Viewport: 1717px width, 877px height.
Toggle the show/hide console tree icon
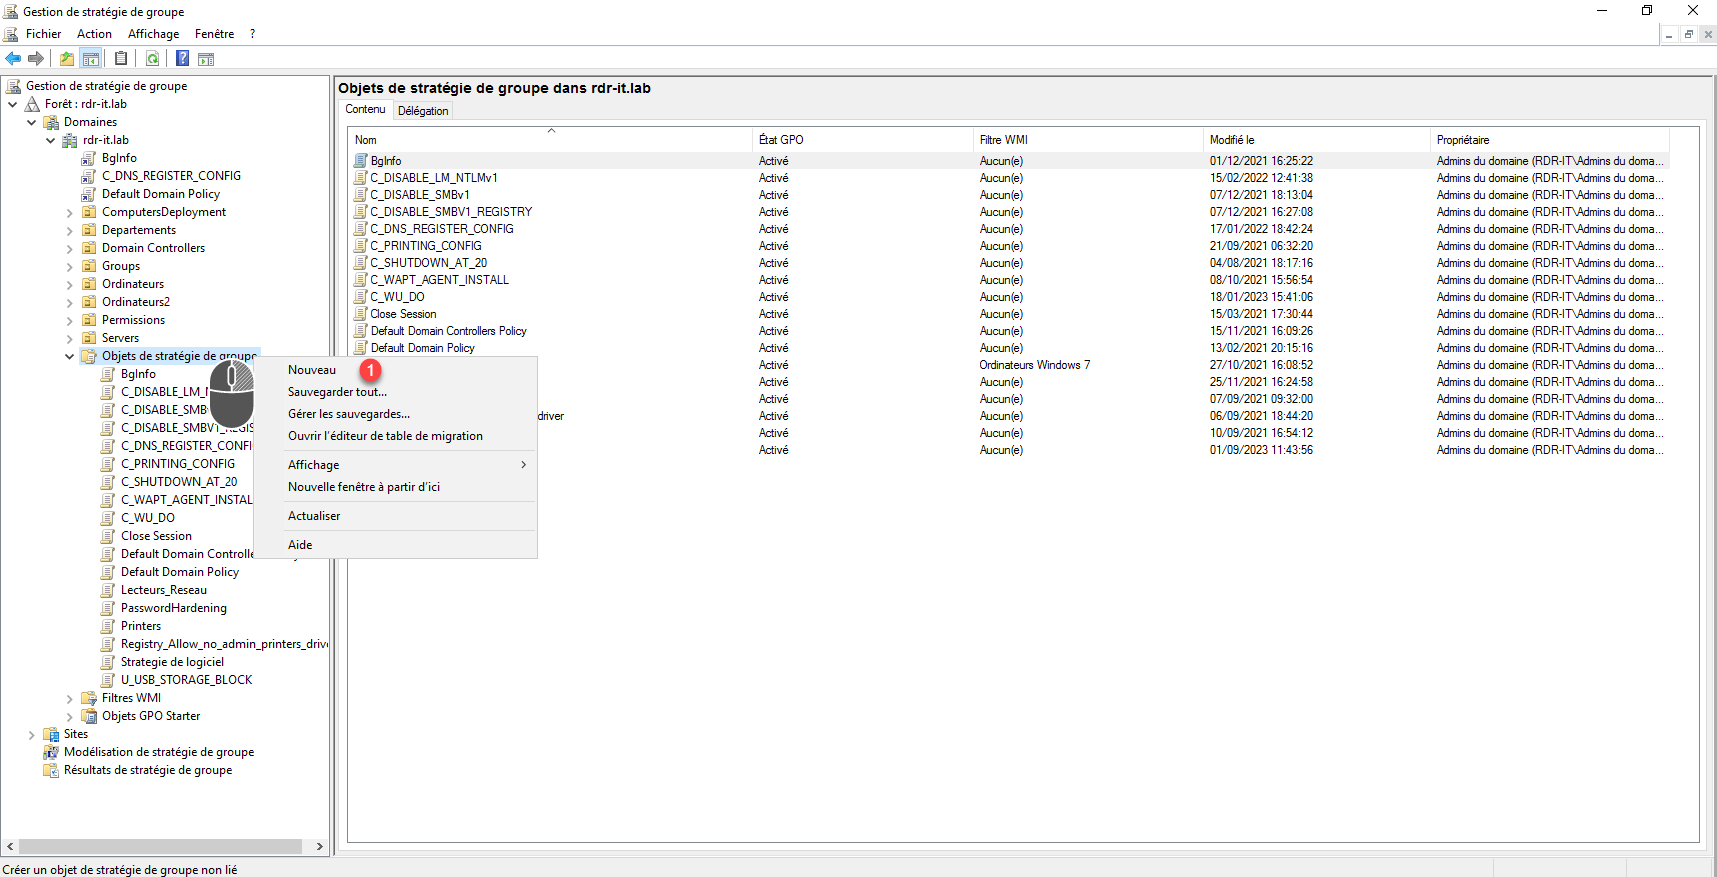point(91,59)
